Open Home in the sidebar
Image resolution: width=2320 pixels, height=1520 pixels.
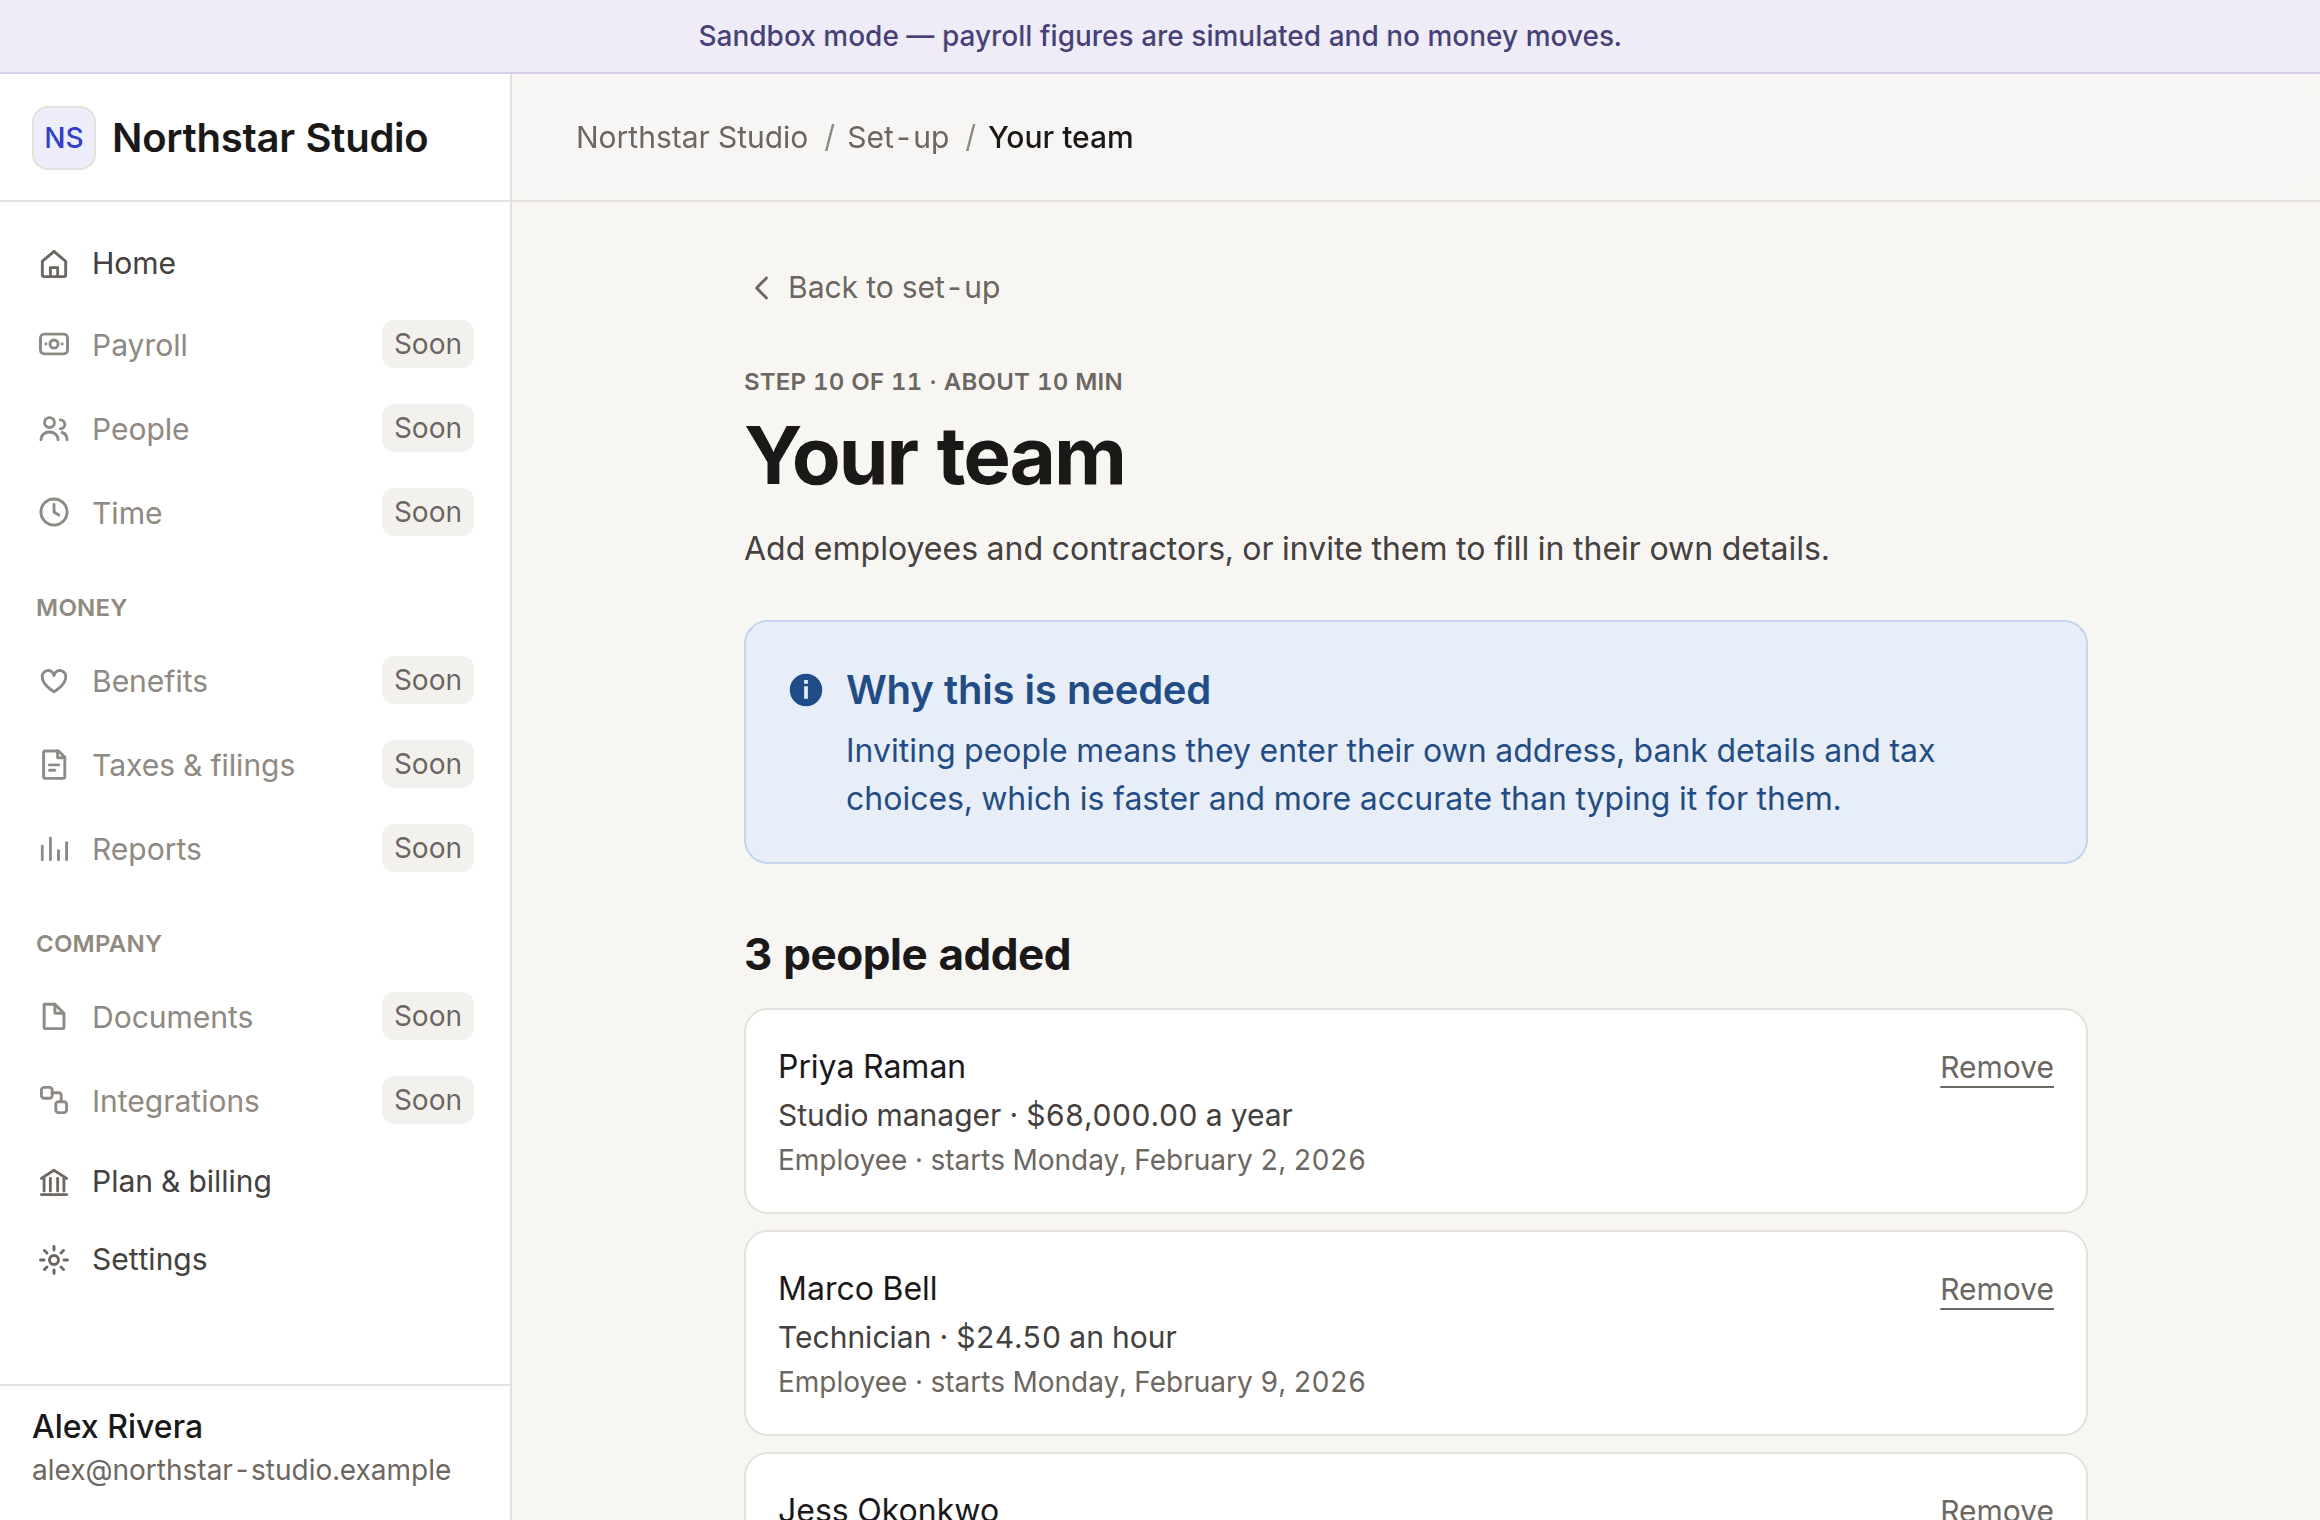pos(255,264)
